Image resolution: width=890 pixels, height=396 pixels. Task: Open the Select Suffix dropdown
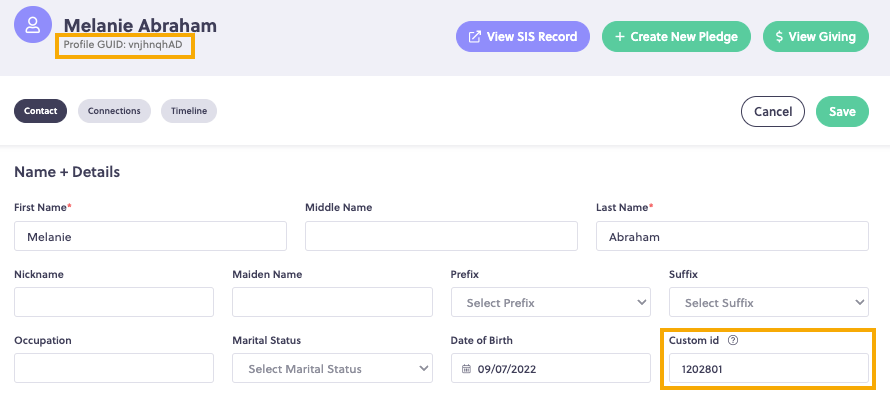[x=769, y=302]
